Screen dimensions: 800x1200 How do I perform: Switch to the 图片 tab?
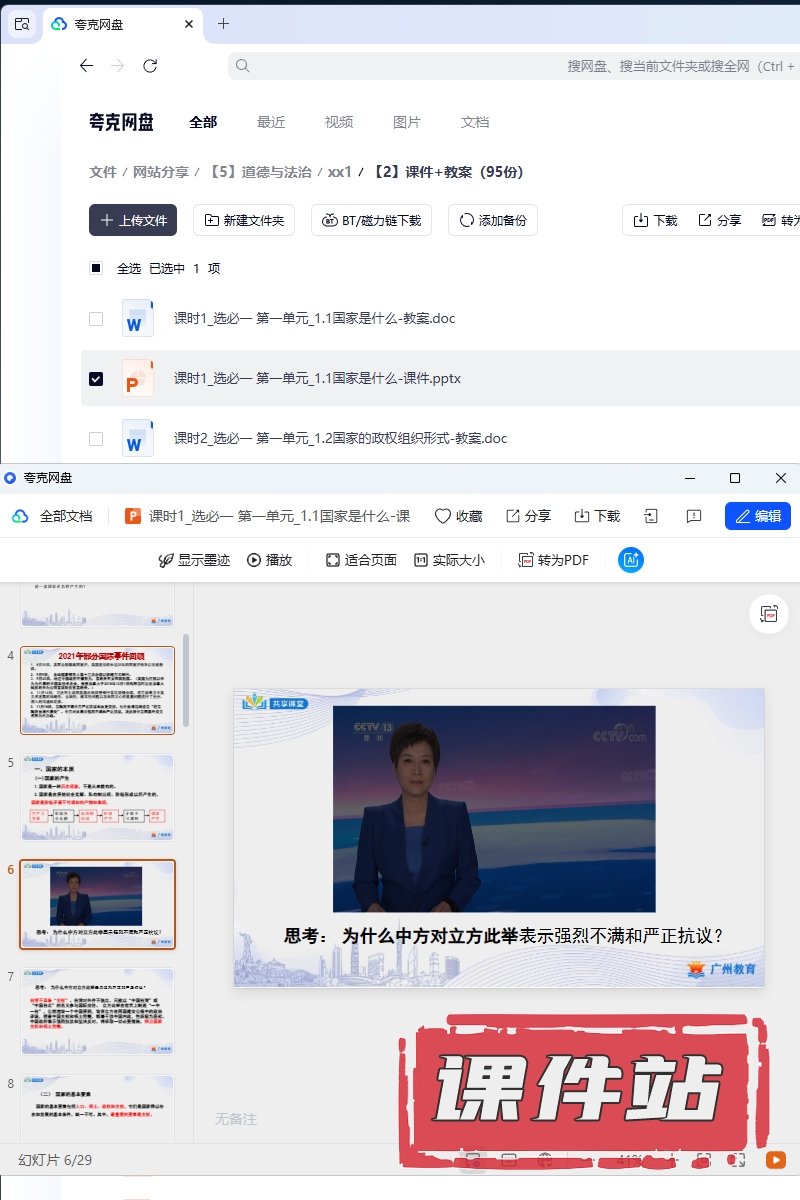click(x=407, y=122)
